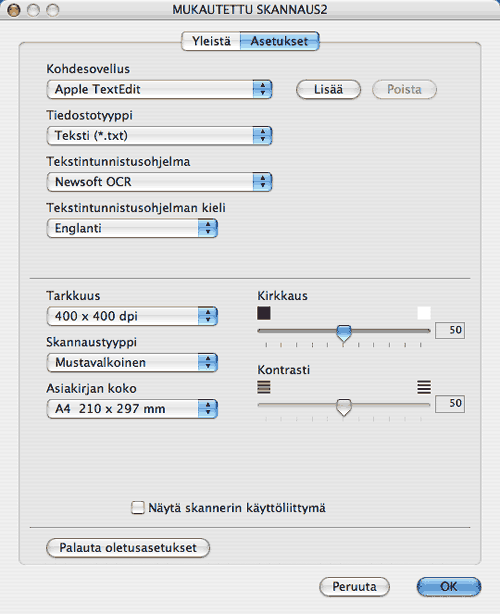
Task: Click the Lisää button
Action: tap(328, 89)
